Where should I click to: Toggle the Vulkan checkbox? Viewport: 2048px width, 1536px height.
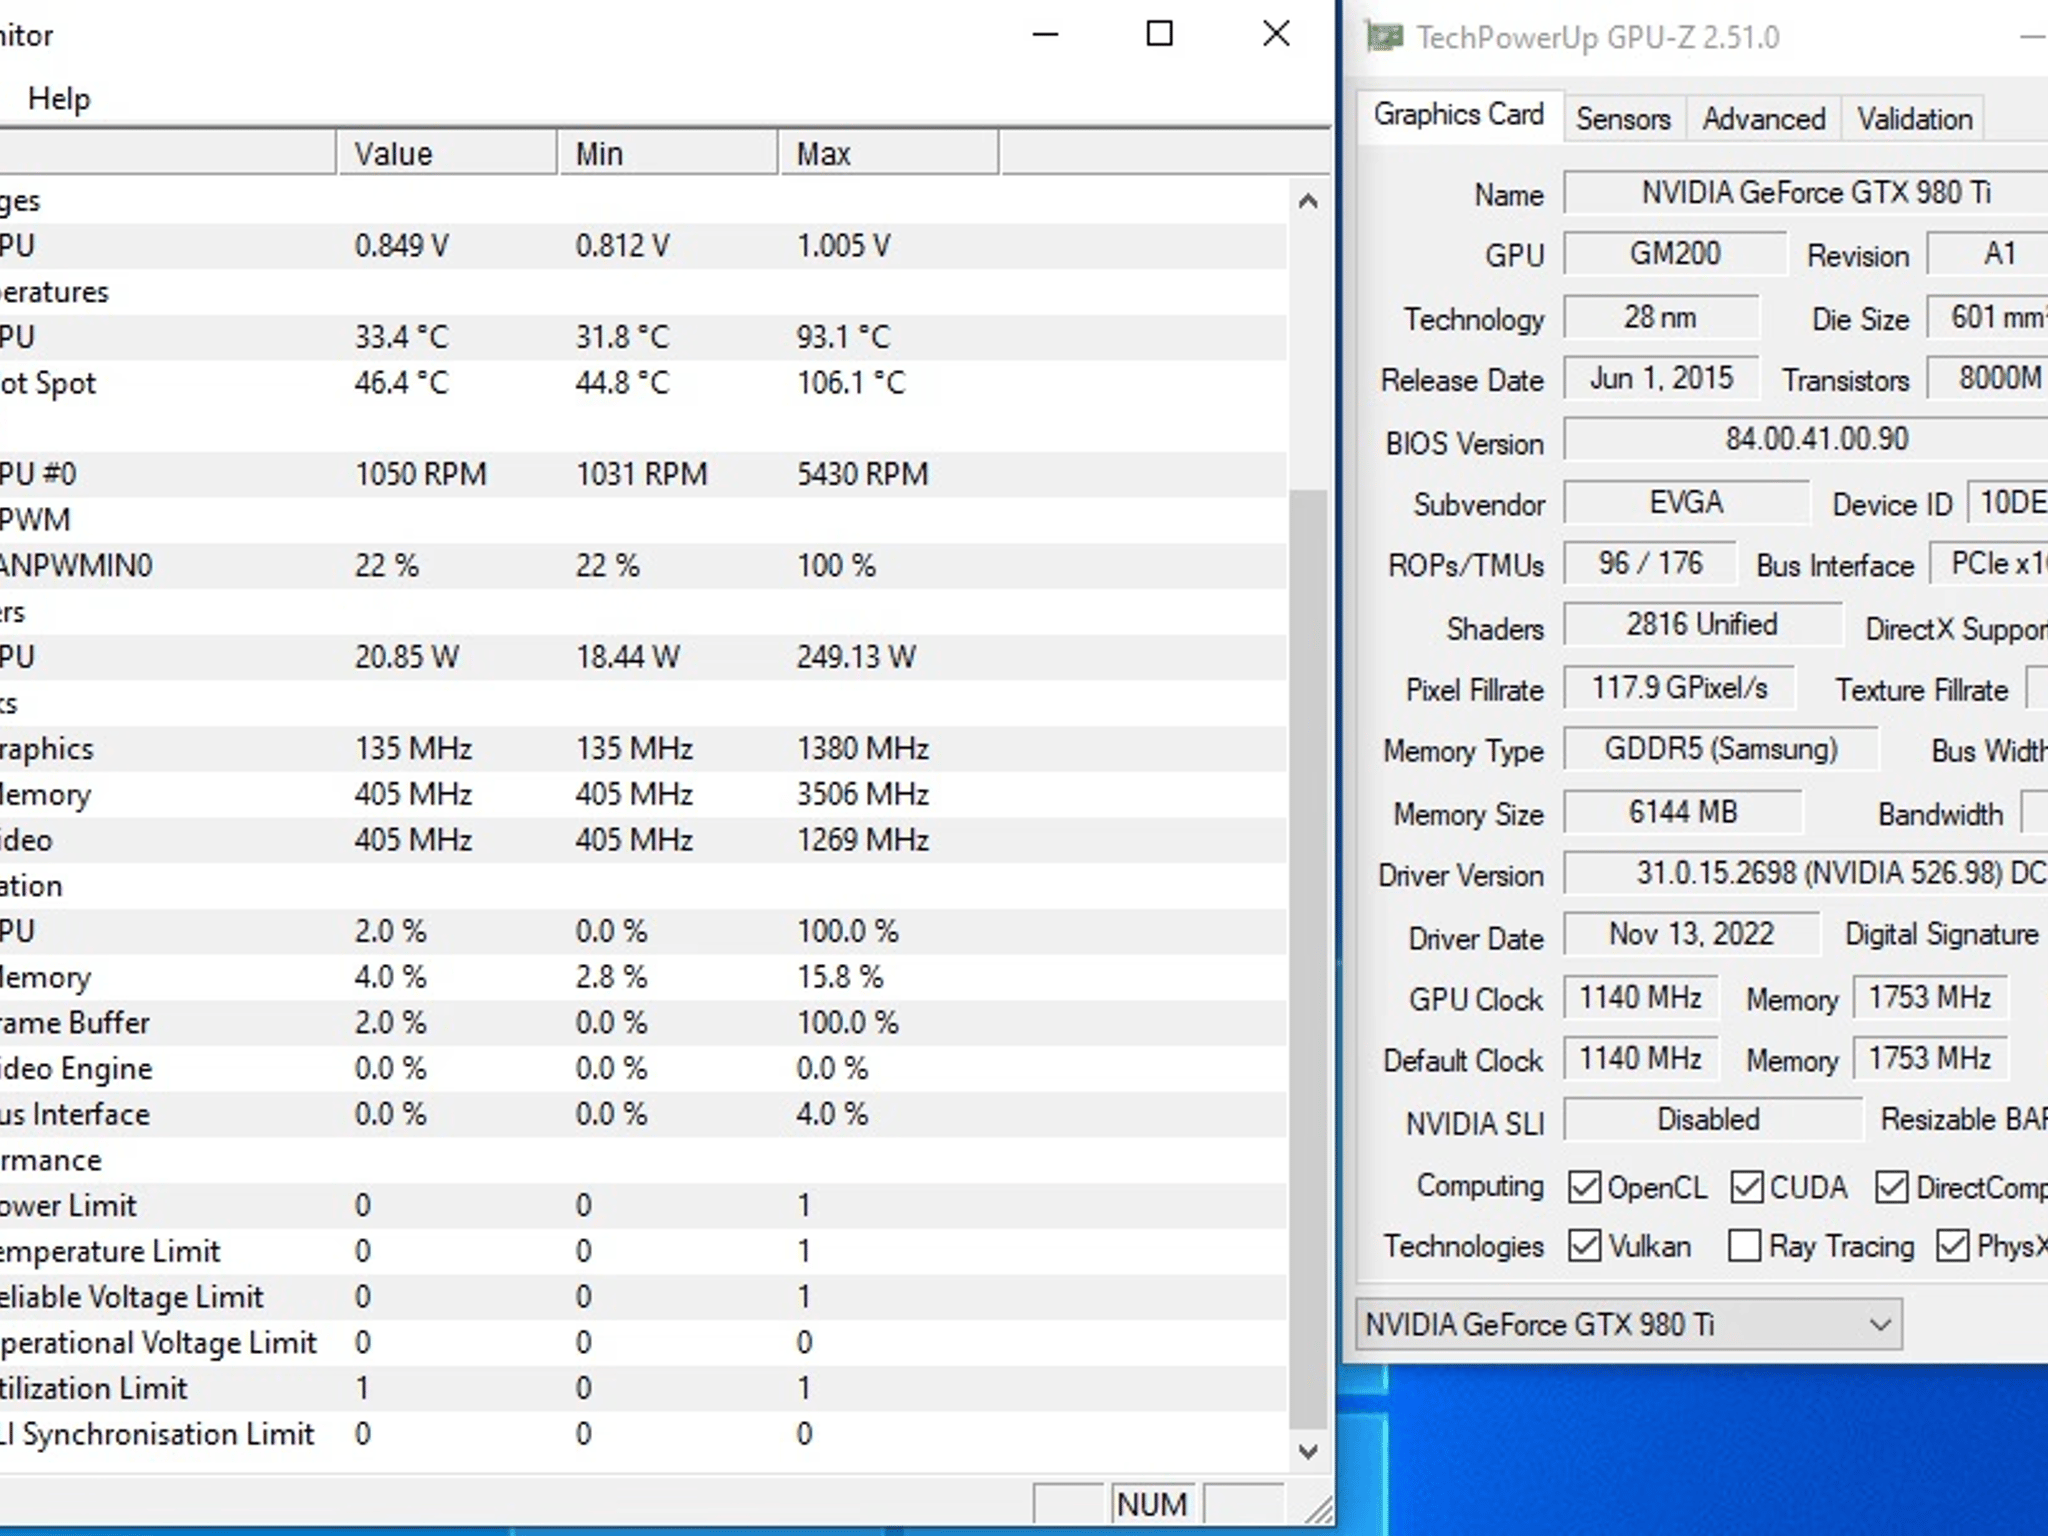pyautogui.click(x=1584, y=1246)
